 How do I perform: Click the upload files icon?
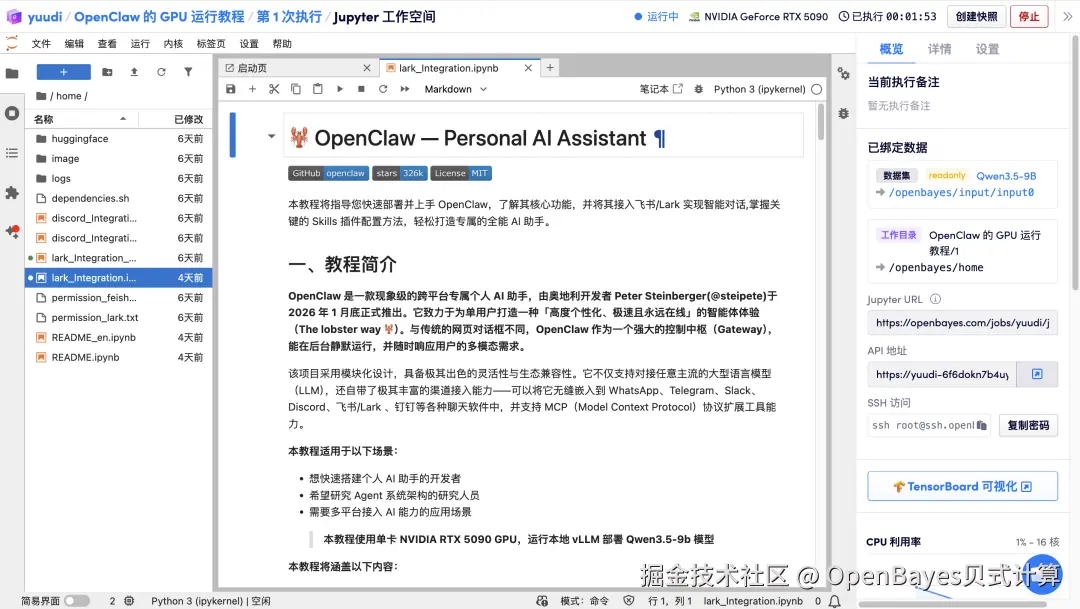[x=134, y=72]
